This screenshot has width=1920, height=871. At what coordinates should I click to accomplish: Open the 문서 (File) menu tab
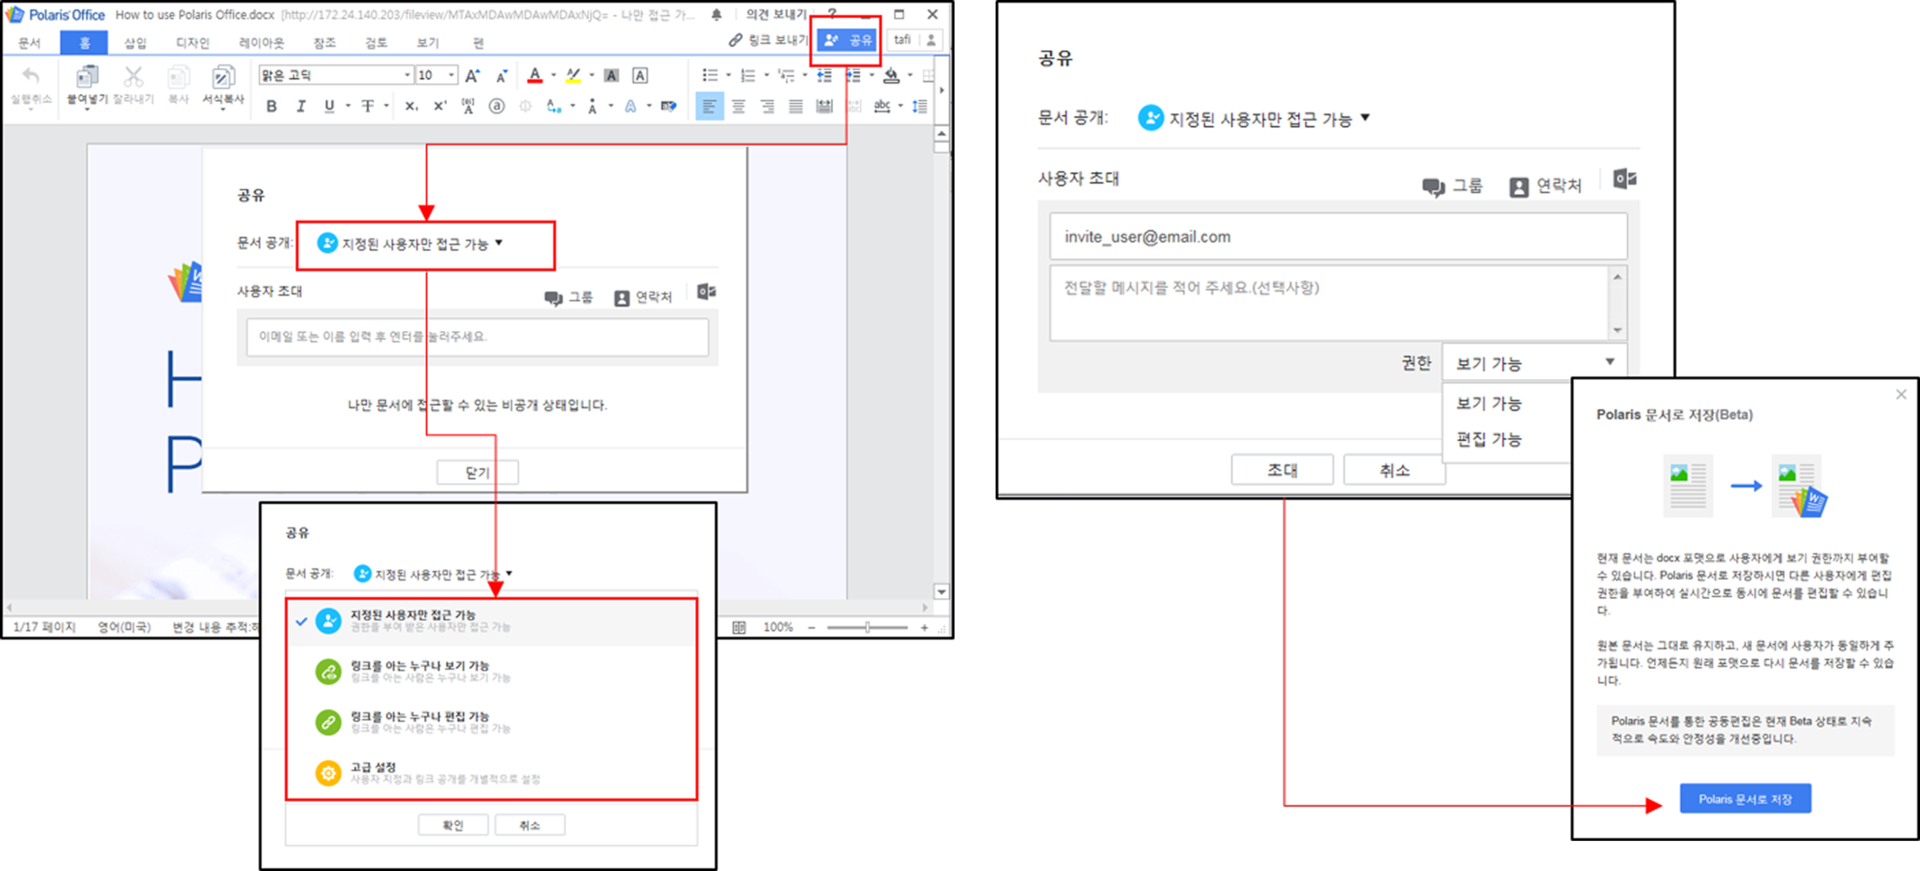pyautogui.click(x=30, y=42)
